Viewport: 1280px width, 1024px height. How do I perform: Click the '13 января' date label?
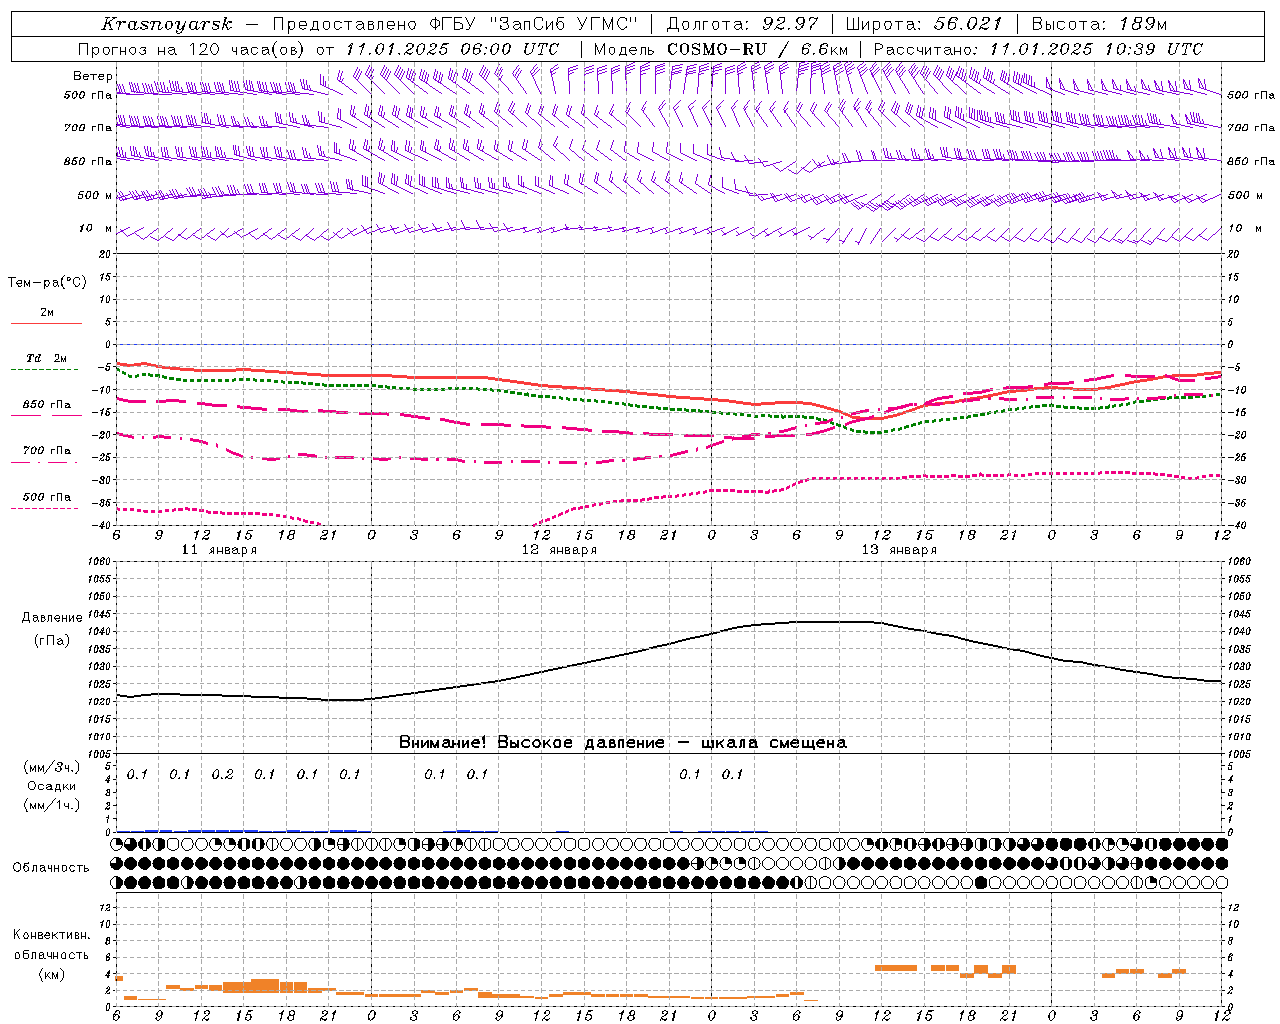[x=899, y=550]
